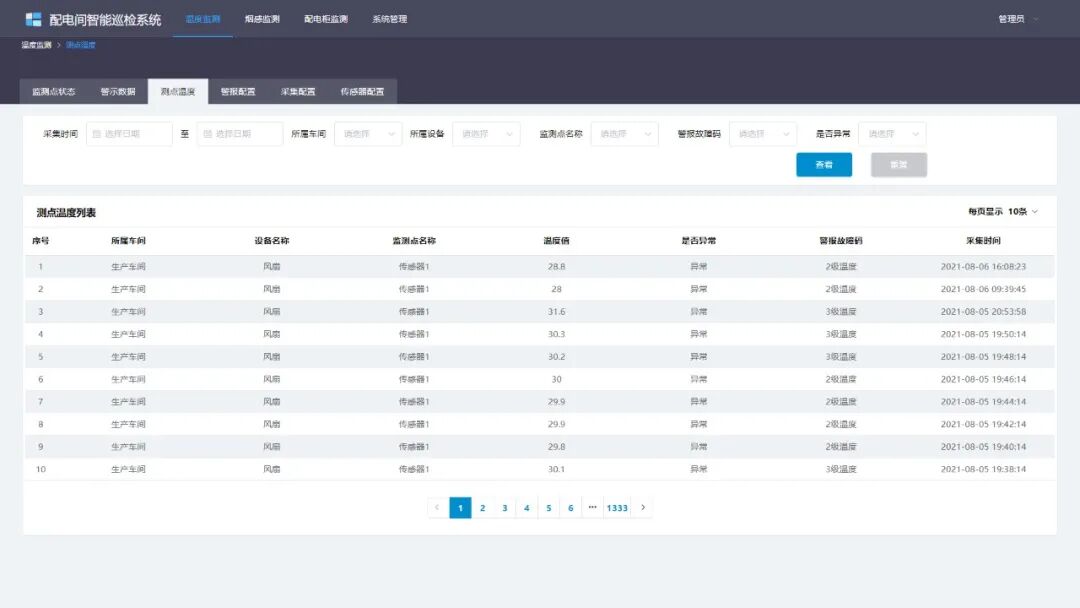The height and width of the screenshot is (608, 1080).
Task: Click timestamp 2021-08-05 19:40:14
Action: point(983,447)
